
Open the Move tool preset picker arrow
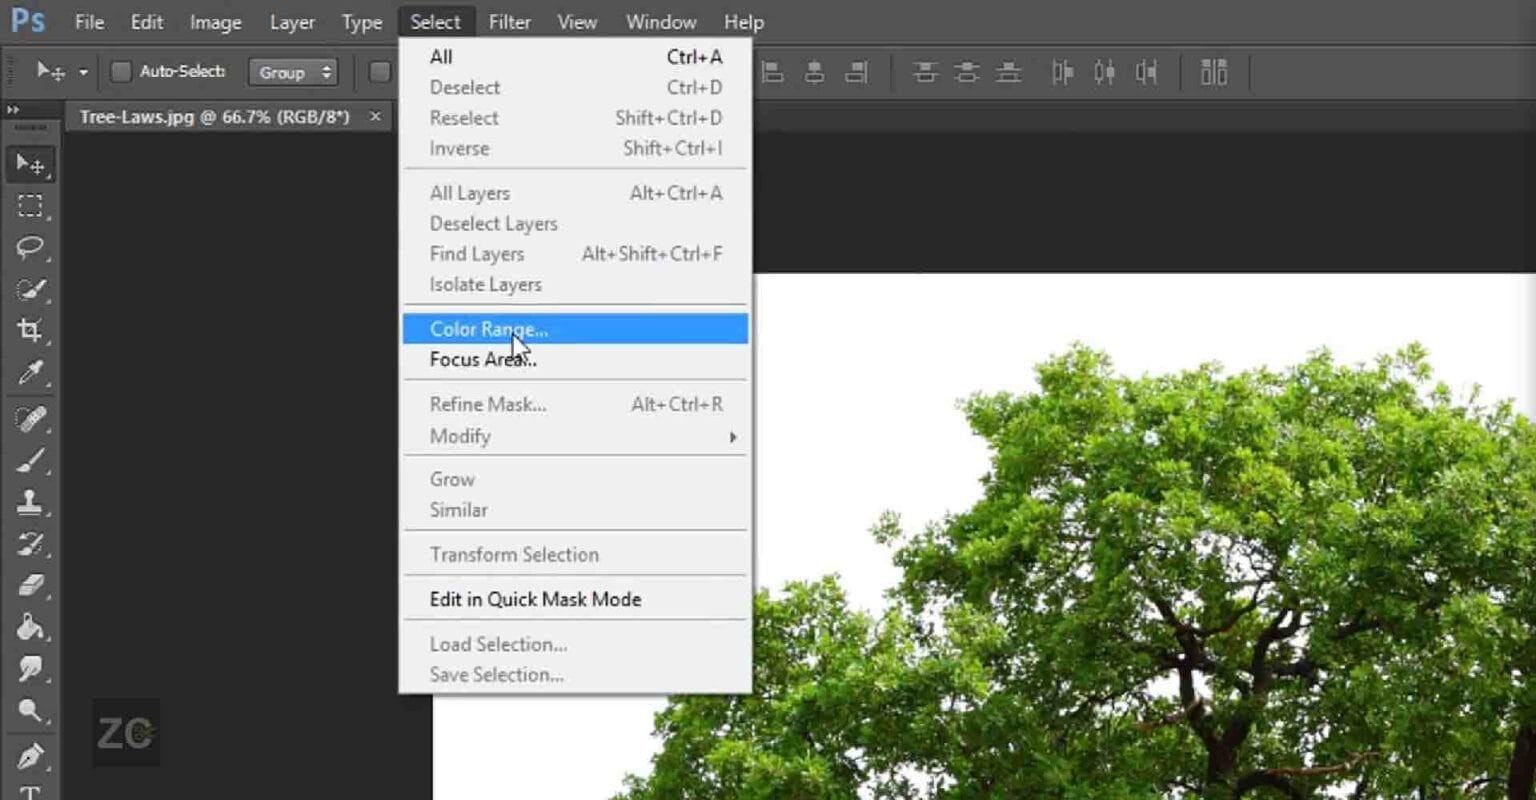84,71
